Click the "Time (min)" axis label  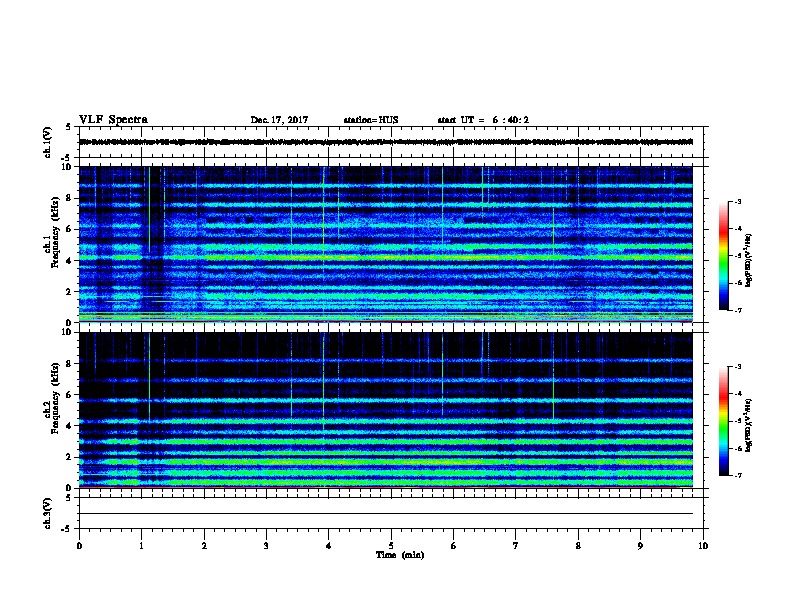tap(400, 555)
